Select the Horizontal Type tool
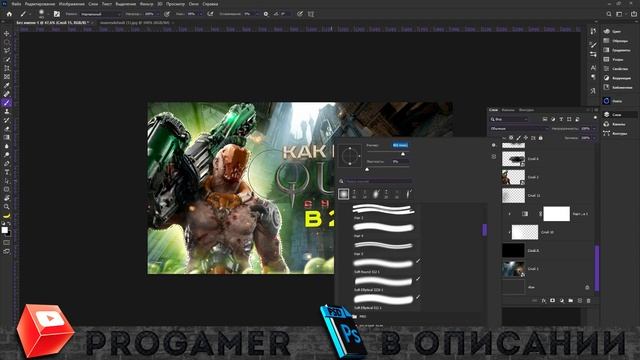 (x=7, y=172)
